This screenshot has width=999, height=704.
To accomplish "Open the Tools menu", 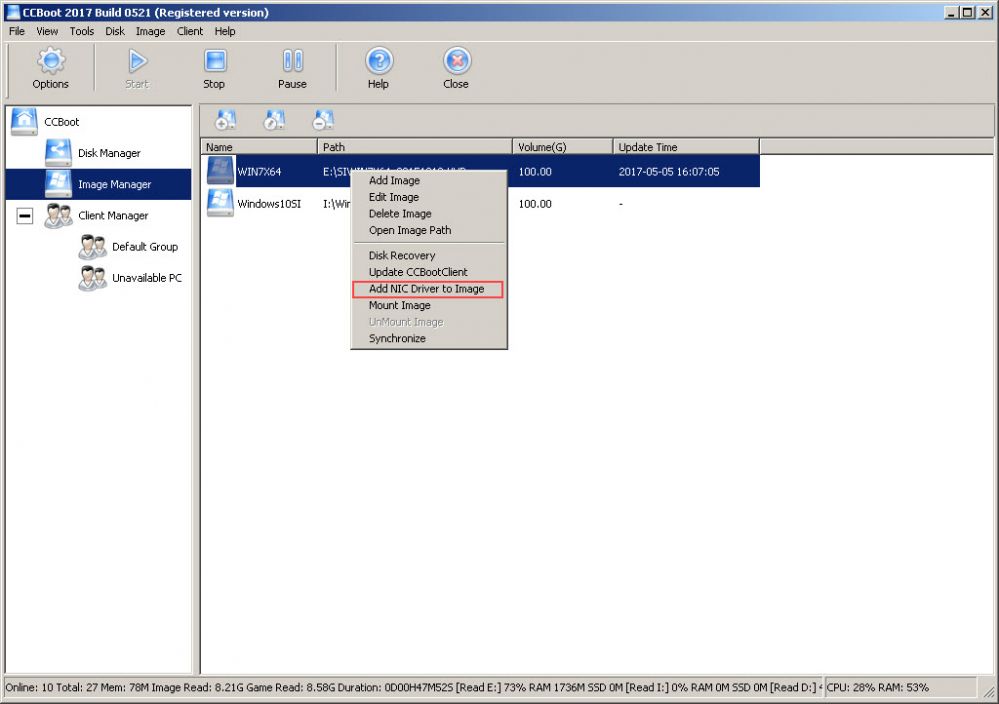I will [82, 31].
